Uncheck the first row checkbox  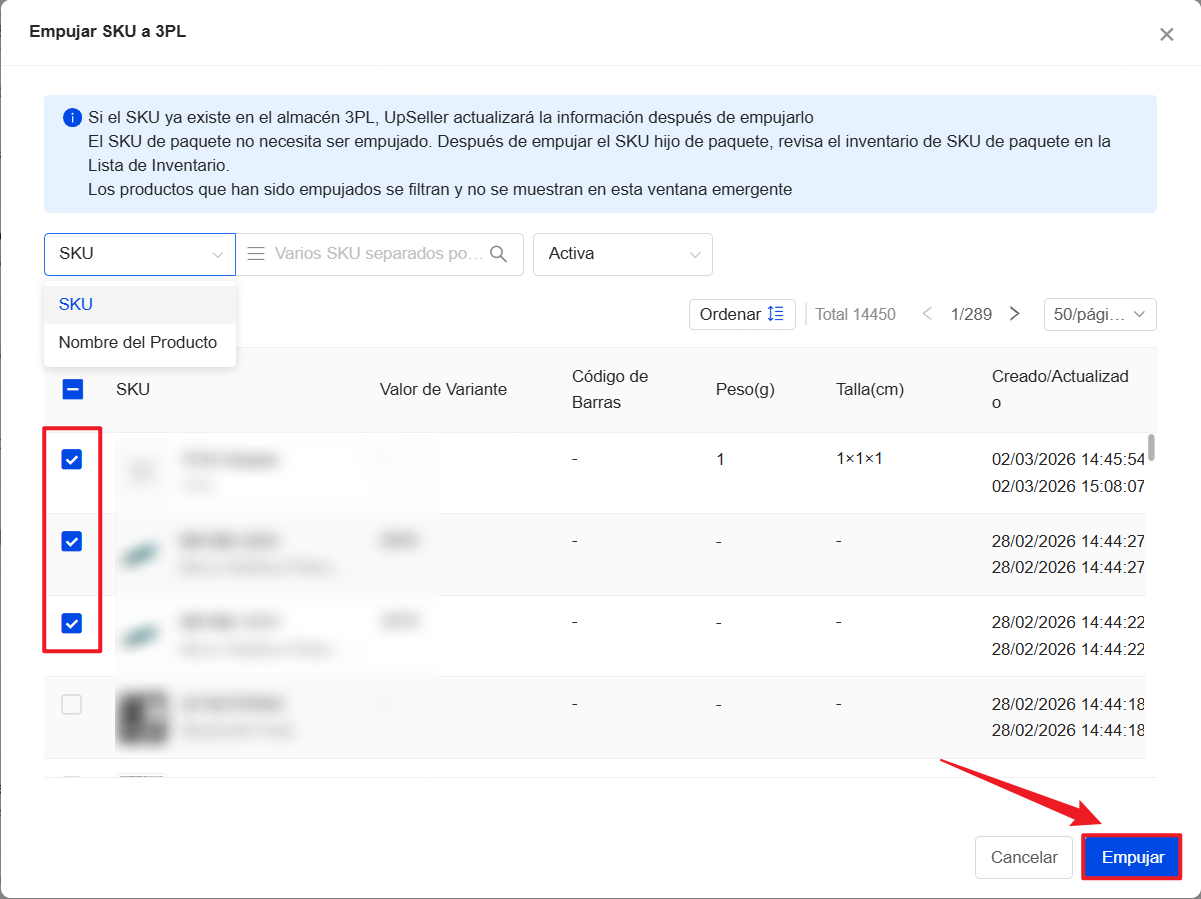coord(72,460)
